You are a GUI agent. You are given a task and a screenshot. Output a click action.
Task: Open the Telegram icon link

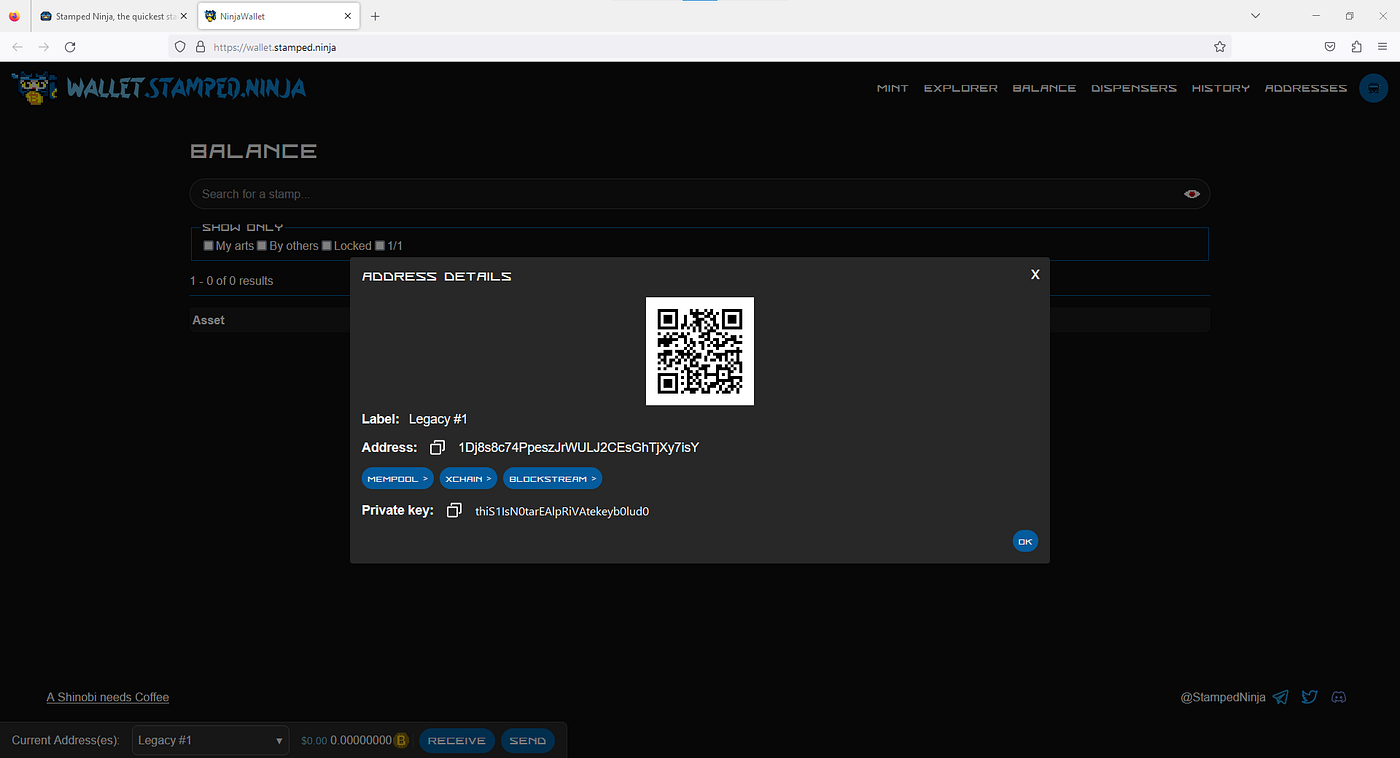[x=1281, y=697]
